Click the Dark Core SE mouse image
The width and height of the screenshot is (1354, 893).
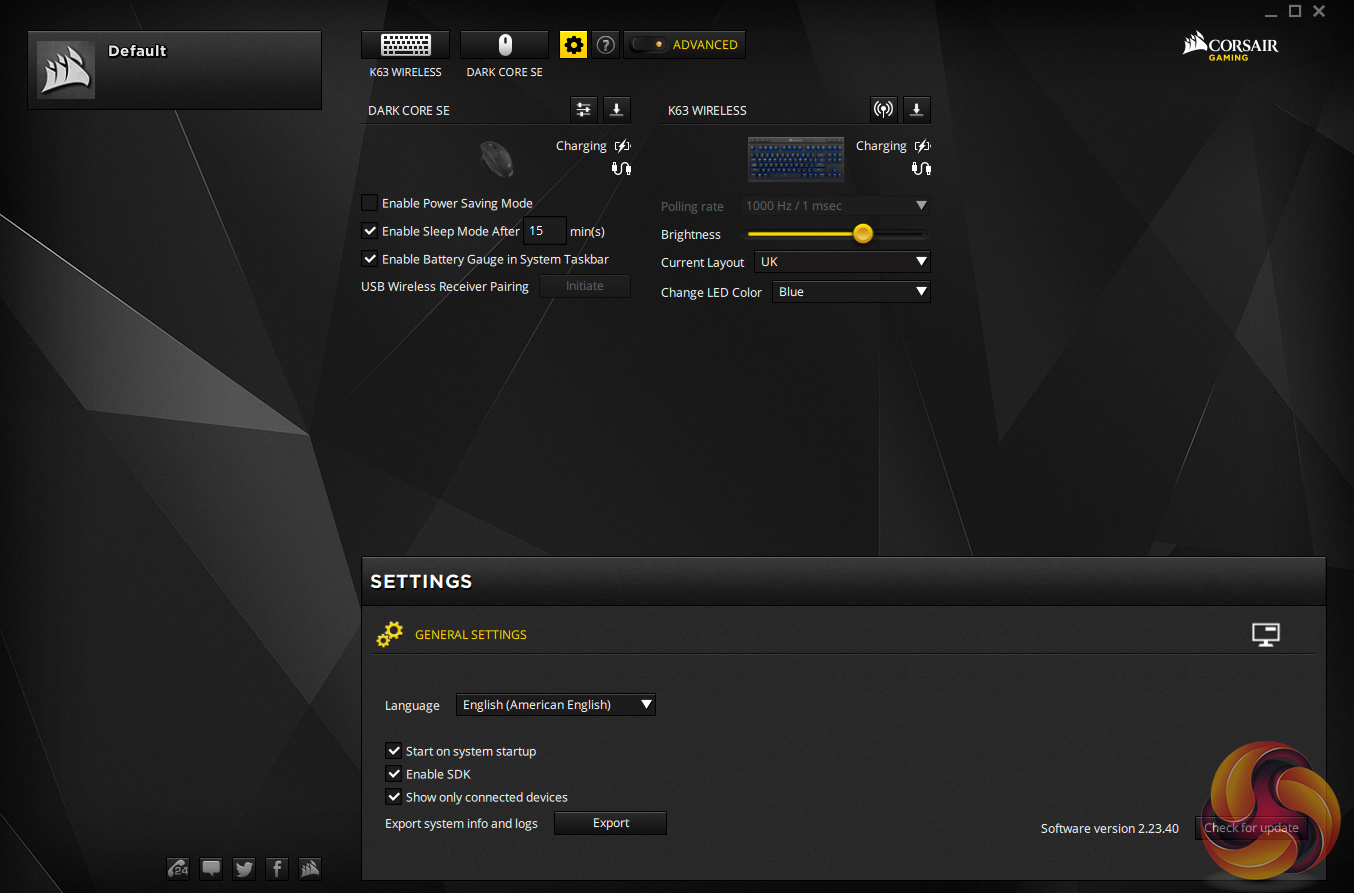(496, 158)
